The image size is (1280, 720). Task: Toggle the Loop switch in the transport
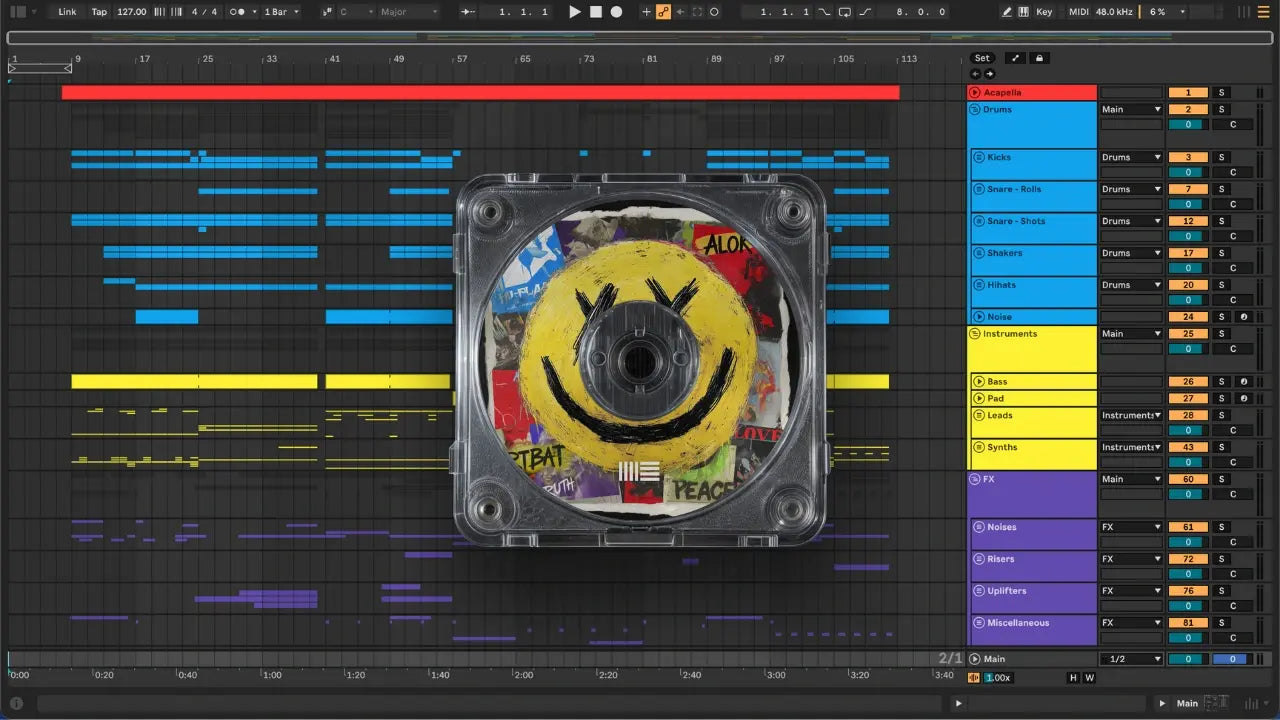coord(845,12)
